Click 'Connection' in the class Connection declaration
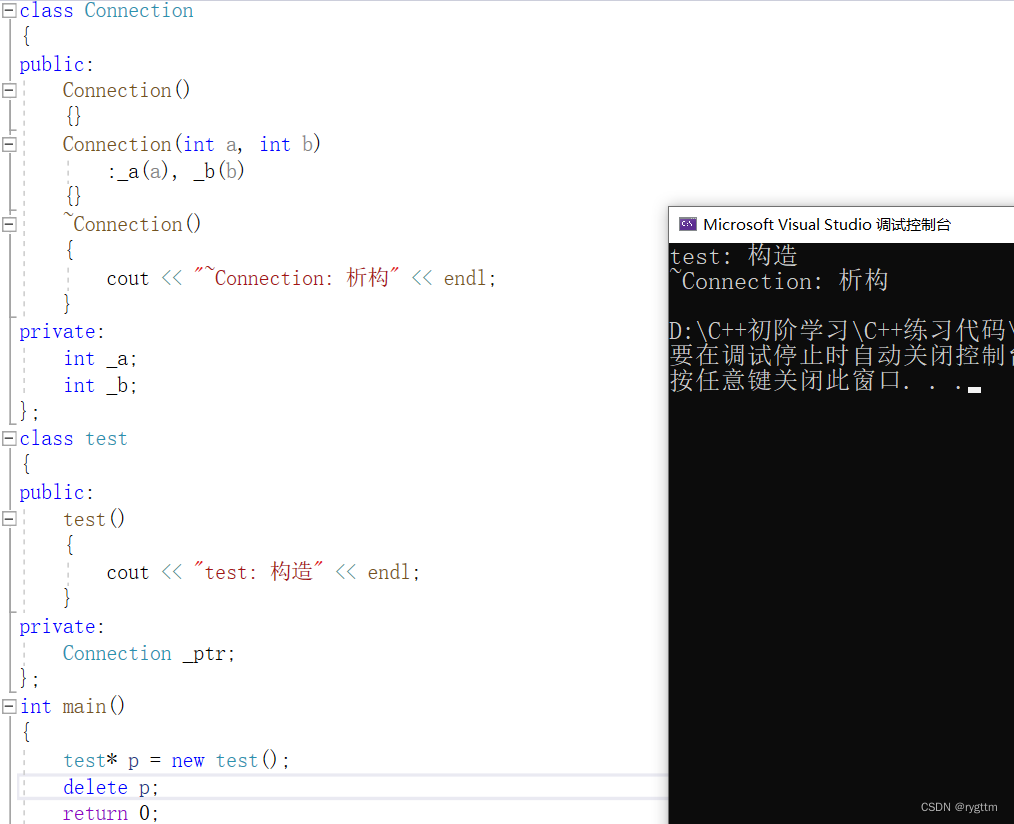 pyautogui.click(x=138, y=10)
